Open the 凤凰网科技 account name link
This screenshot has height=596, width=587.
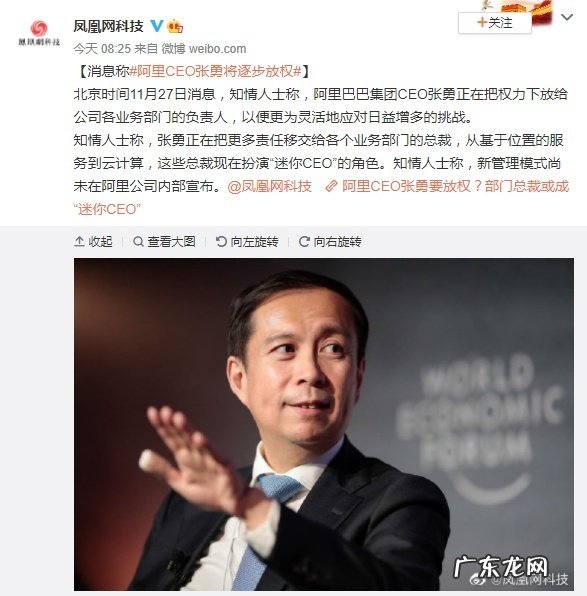coord(108,26)
